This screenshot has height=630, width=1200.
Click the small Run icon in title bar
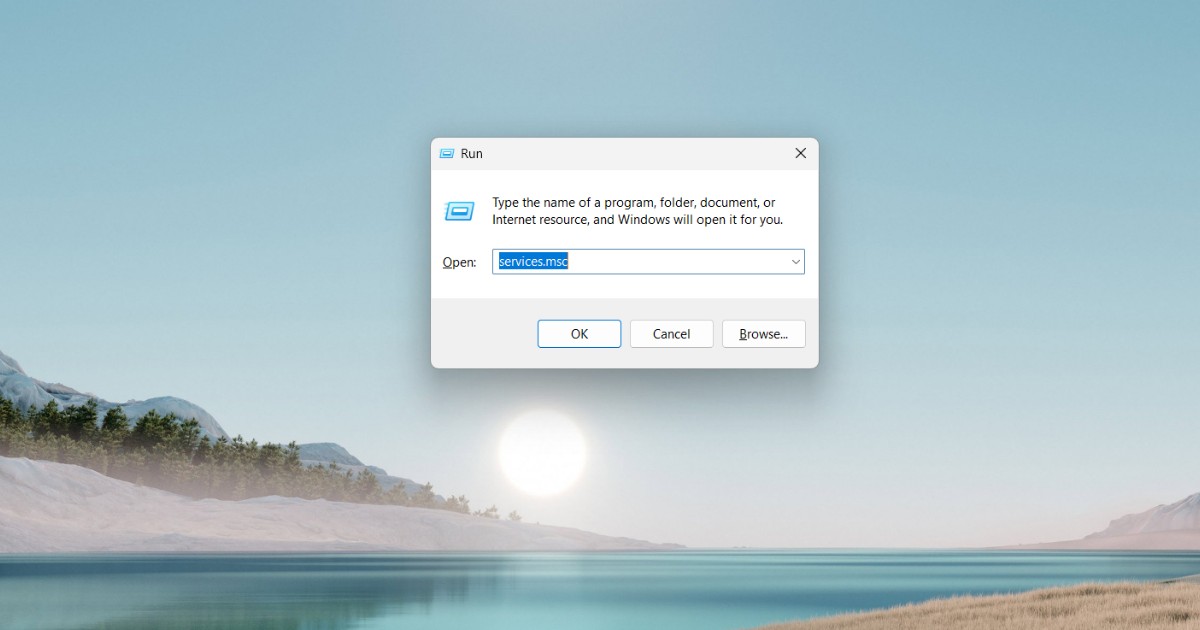point(447,154)
